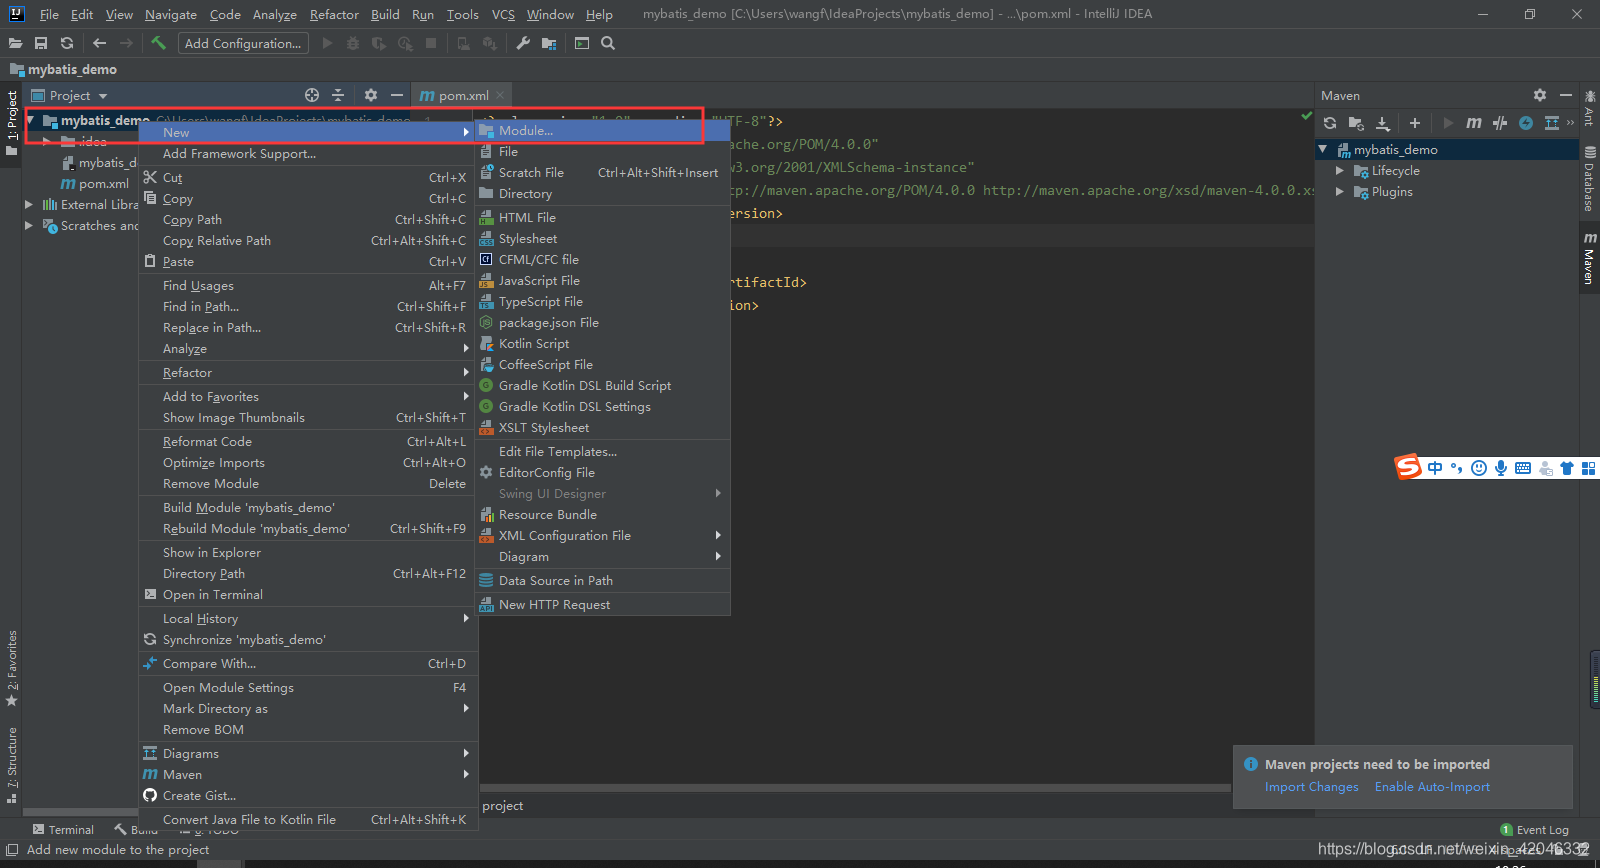This screenshot has height=868, width=1600.
Task: Toggle Maven Offline Mode
Action: 1500,123
